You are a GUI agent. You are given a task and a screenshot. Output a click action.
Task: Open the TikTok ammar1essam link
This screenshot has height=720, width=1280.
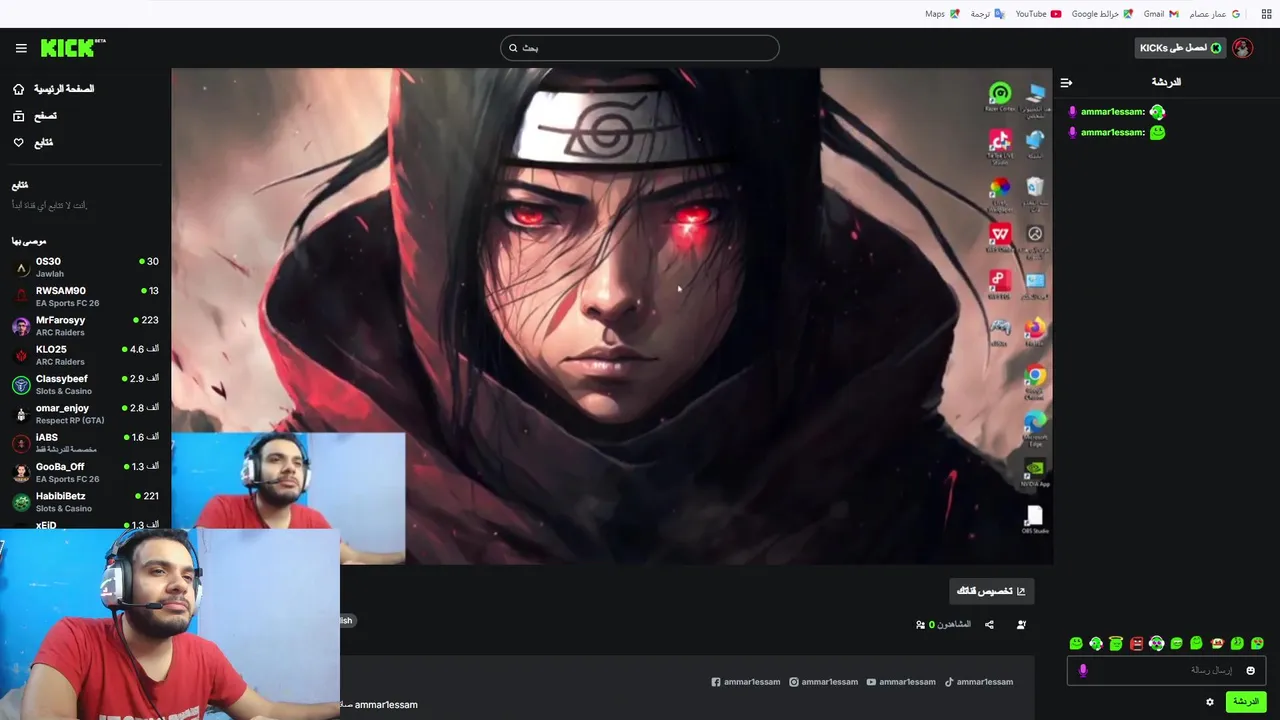pos(979,682)
